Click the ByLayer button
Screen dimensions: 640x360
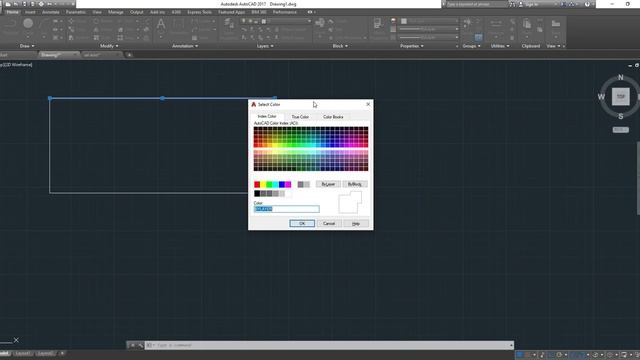tap(328, 184)
